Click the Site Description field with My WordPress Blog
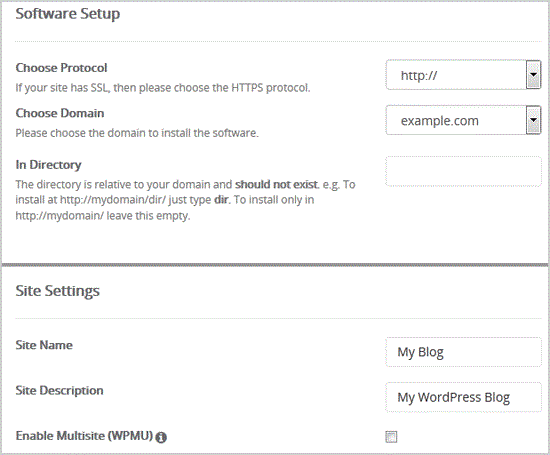Image resolution: width=550 pixels, height=455 pixels. point(463,397)
